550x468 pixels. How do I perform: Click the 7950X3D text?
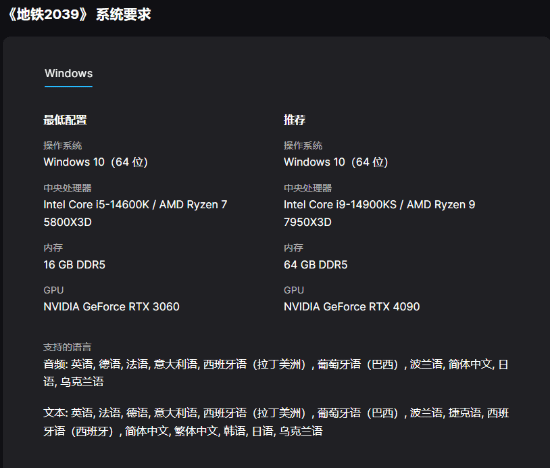[308, 222]
